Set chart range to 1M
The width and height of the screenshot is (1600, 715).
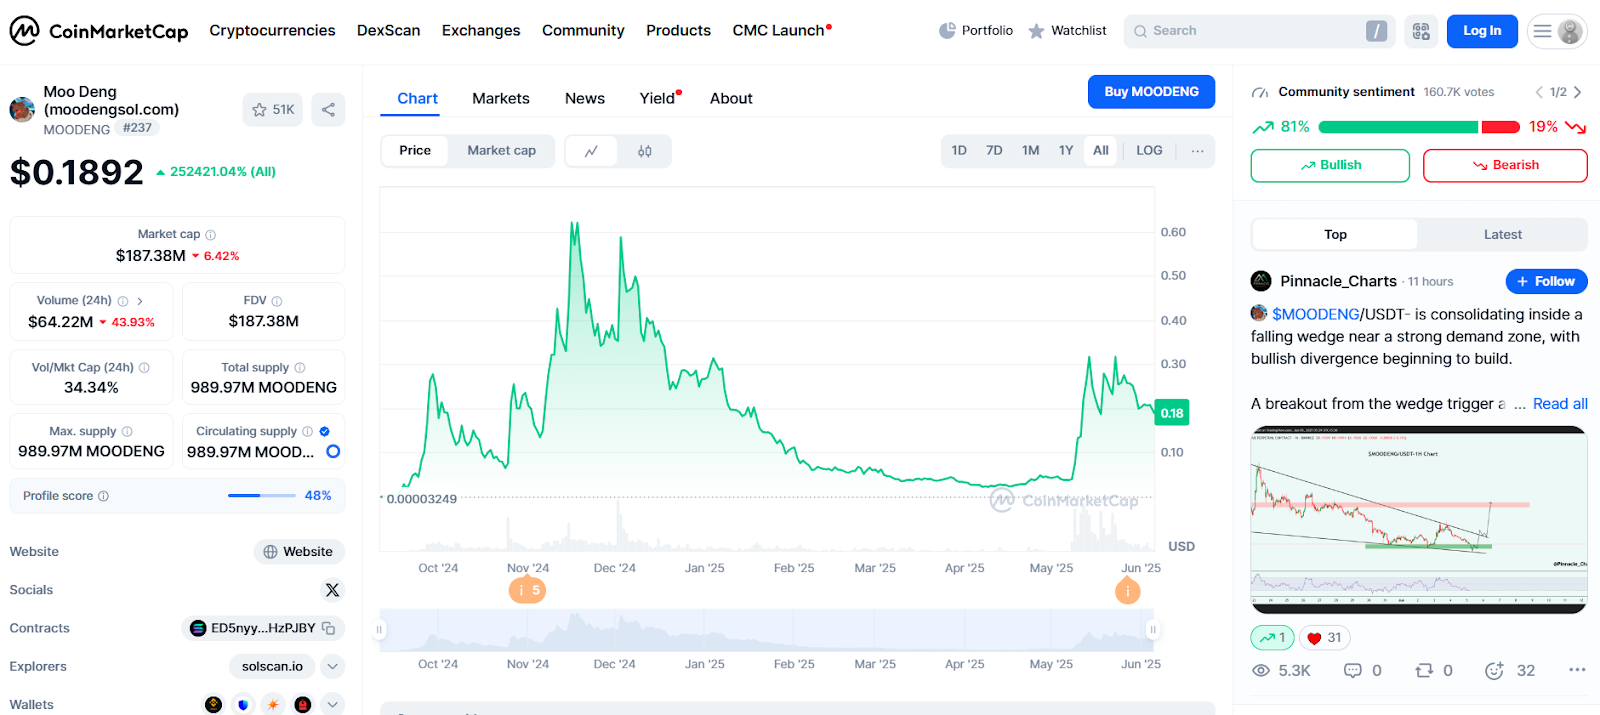coord(1030,151)
